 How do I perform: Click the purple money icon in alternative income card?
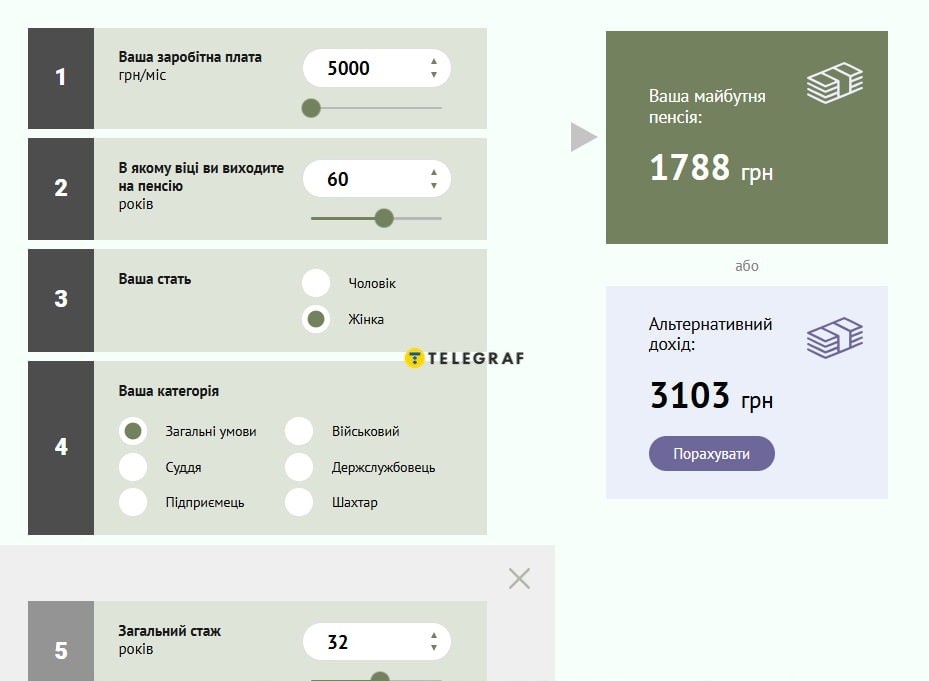click(x=834, y=338)
